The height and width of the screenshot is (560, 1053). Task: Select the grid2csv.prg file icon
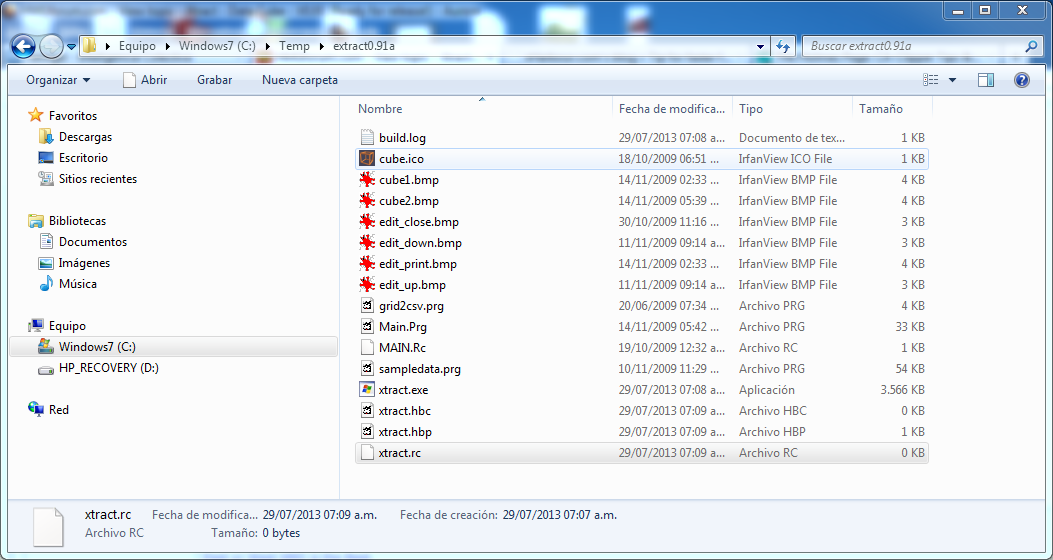click(367, 306)
